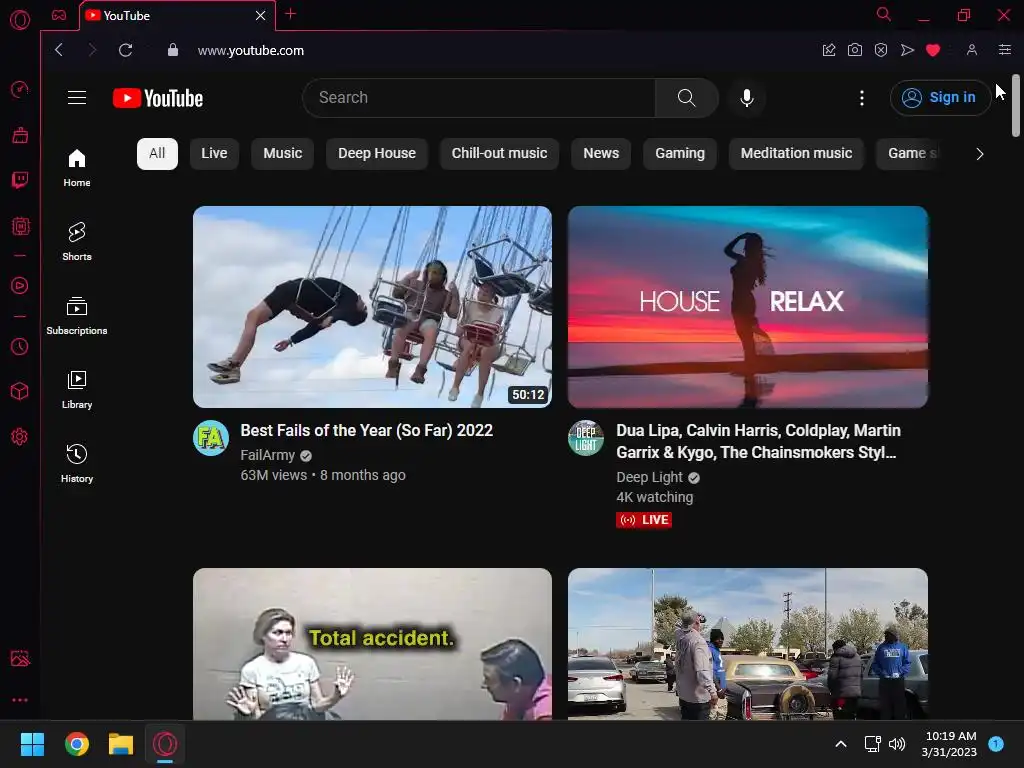Open the chip icon in Opera sidebar
1024x768 pixels.
tap(20, 226)
